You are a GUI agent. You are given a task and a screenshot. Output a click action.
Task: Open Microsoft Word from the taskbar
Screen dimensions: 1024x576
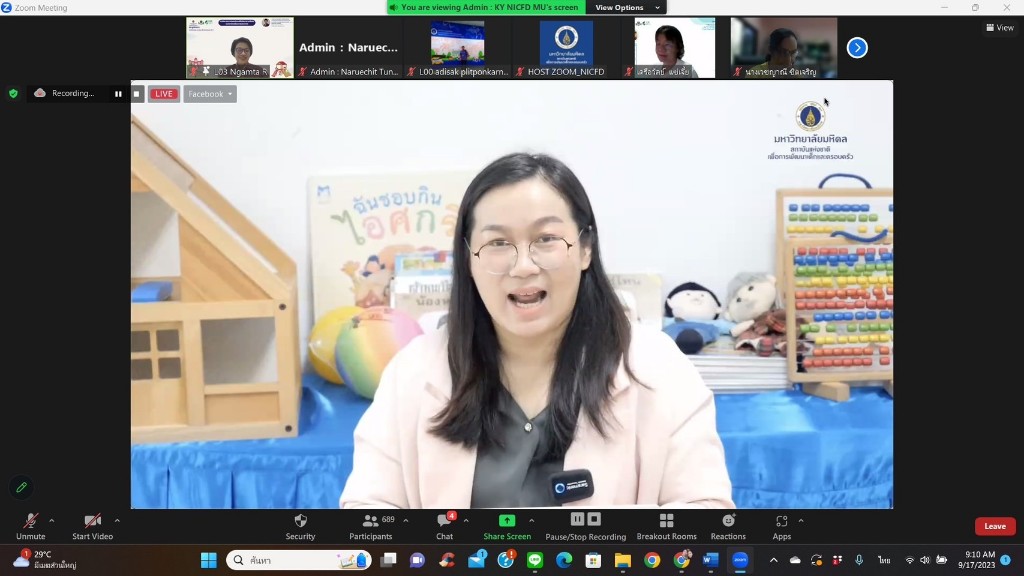coord(711,560)
